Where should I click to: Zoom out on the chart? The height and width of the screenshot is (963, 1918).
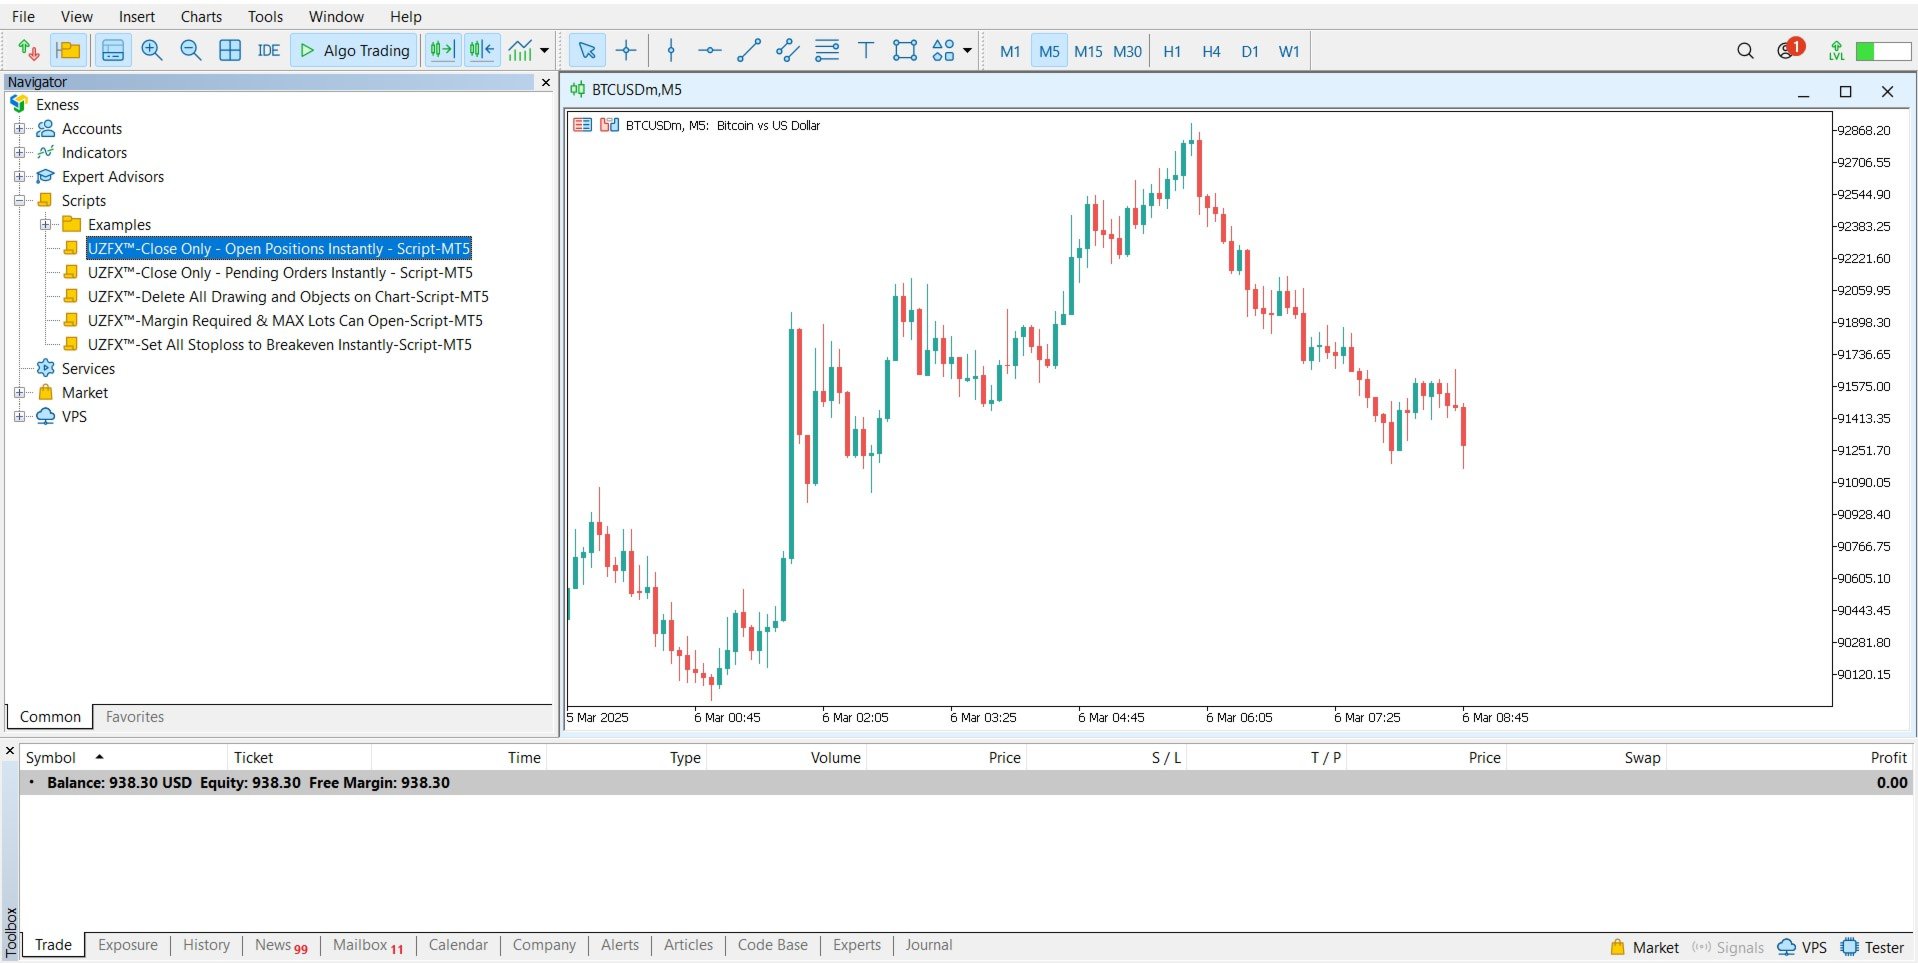pos(191,50)
